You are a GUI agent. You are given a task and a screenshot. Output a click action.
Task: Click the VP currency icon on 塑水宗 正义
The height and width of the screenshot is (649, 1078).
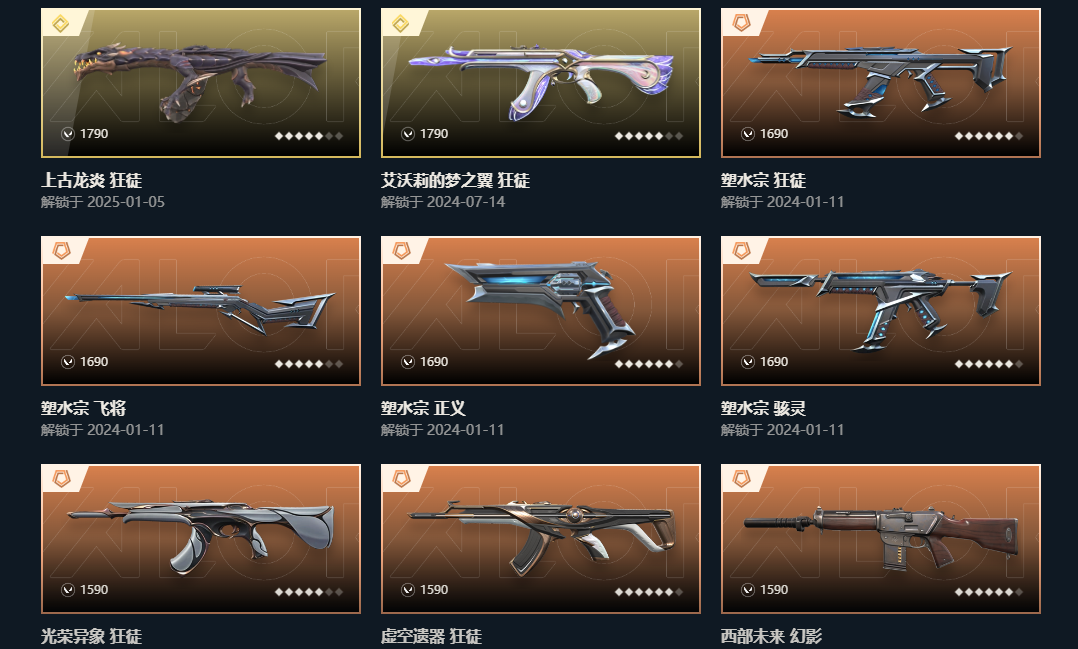[408, 362]
